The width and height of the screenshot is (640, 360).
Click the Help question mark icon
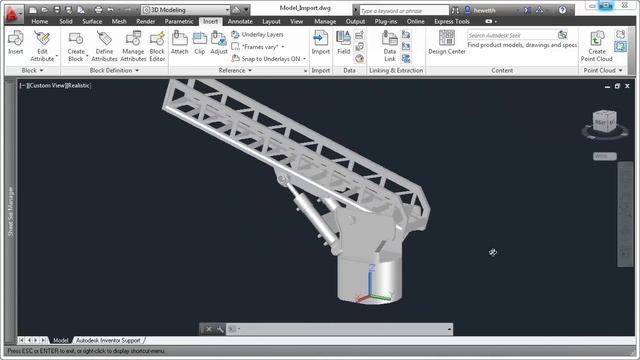pos(562,10)
